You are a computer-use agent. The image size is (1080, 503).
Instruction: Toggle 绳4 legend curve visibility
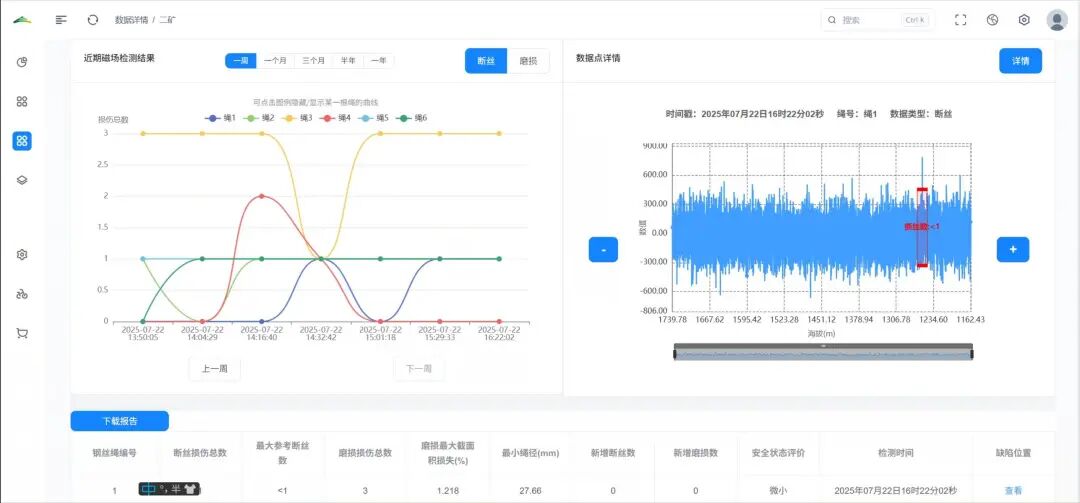pos(335,118)
